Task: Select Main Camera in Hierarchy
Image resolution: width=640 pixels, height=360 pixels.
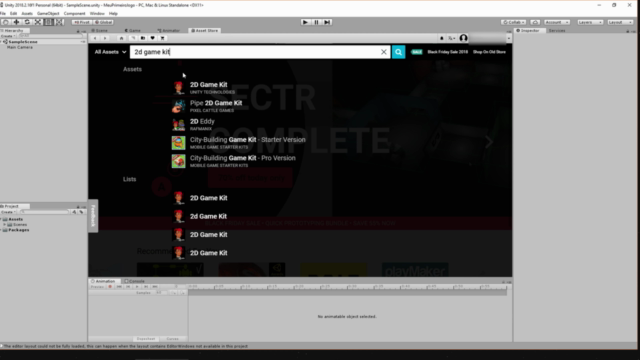Action: point(20,47)
